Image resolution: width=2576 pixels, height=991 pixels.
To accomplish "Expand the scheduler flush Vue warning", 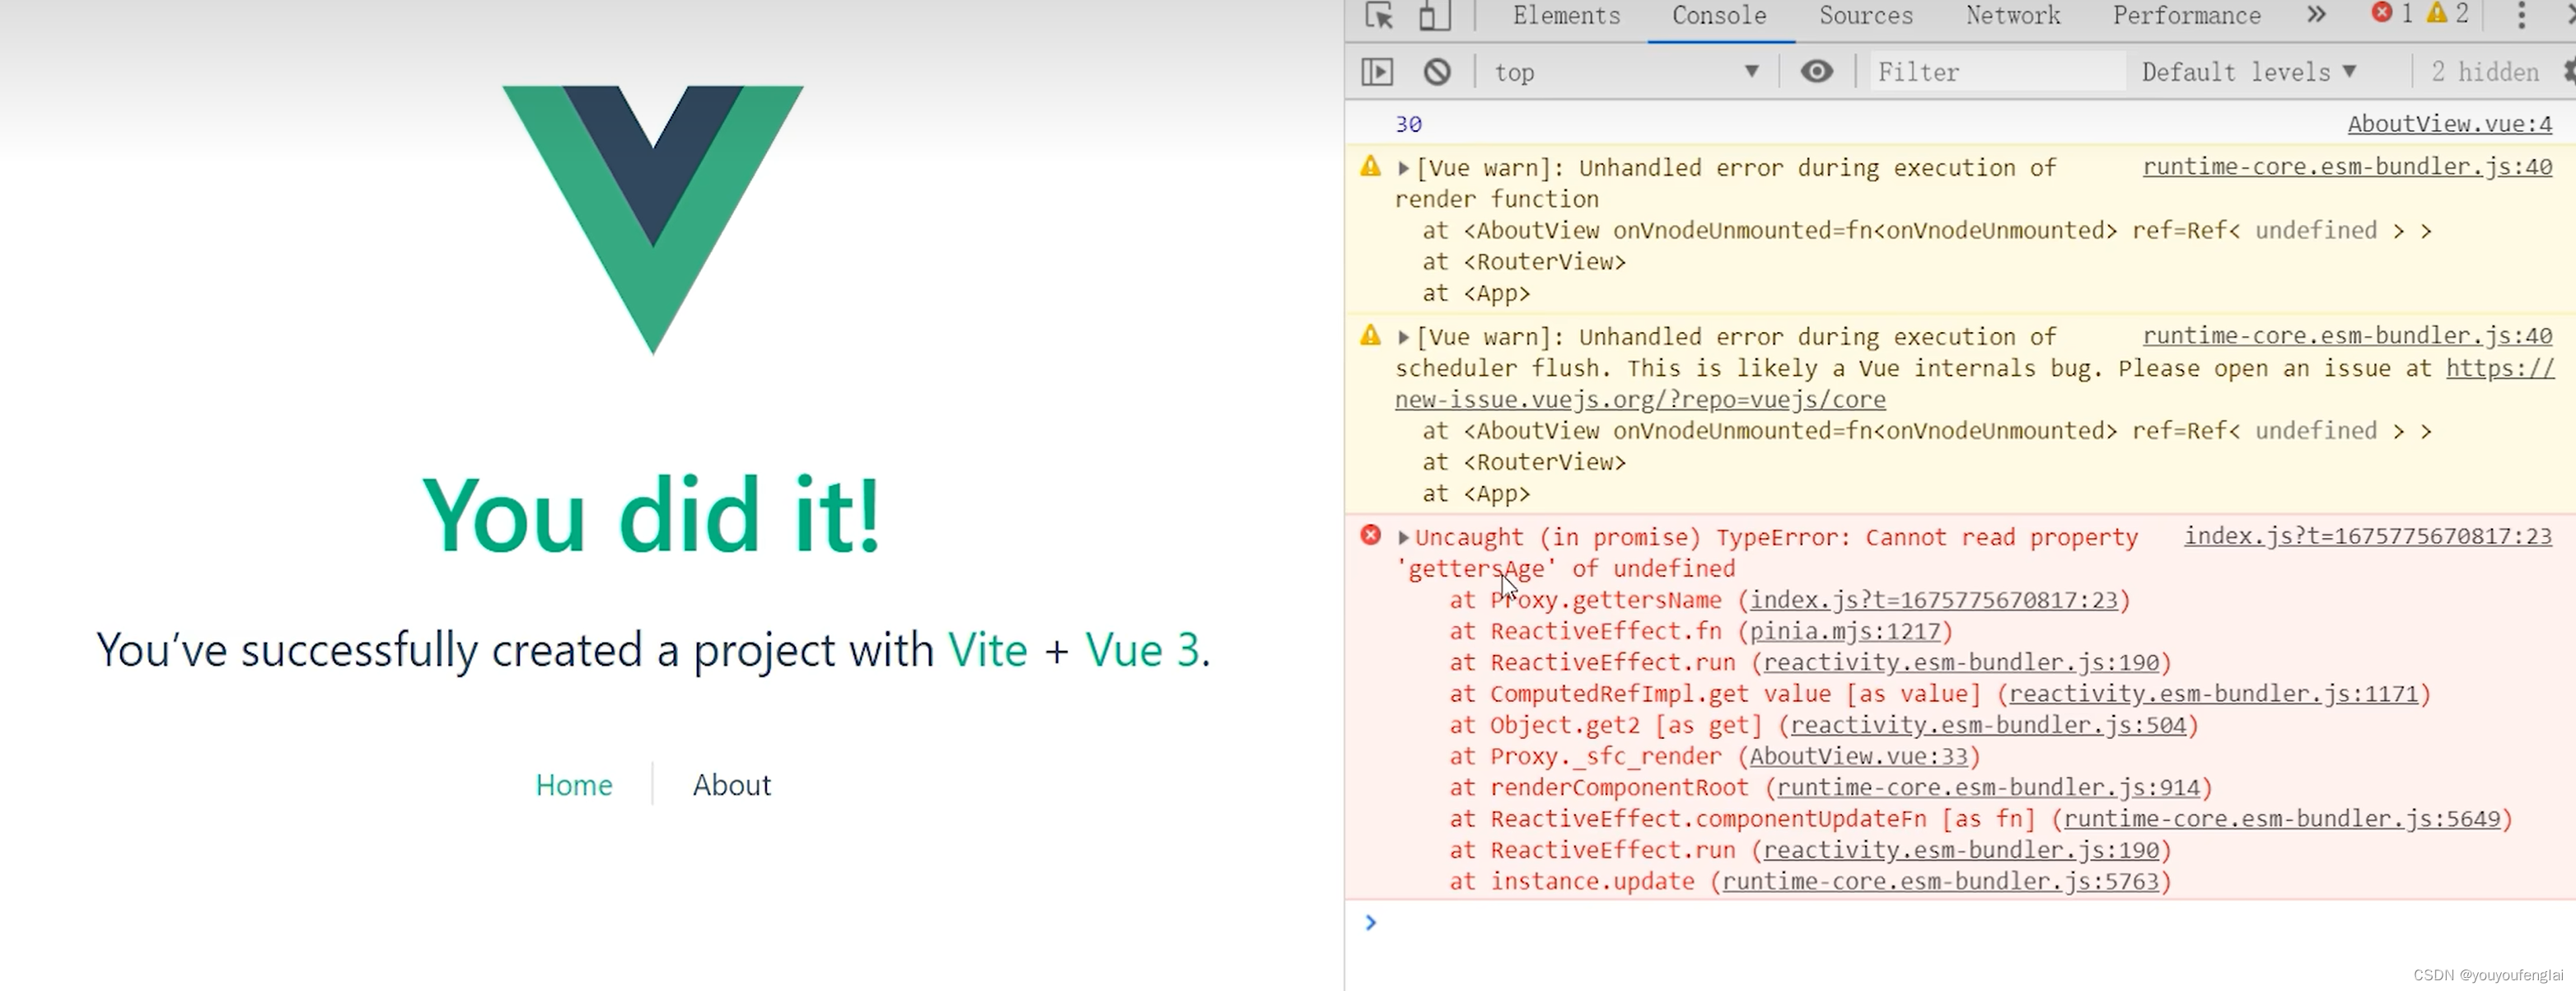I will 1403,338.
